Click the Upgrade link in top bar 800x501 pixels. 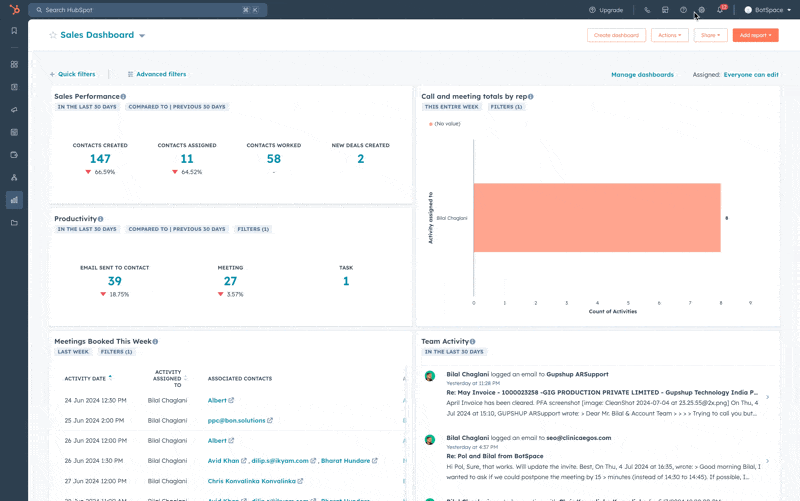(x=606, y=10)
